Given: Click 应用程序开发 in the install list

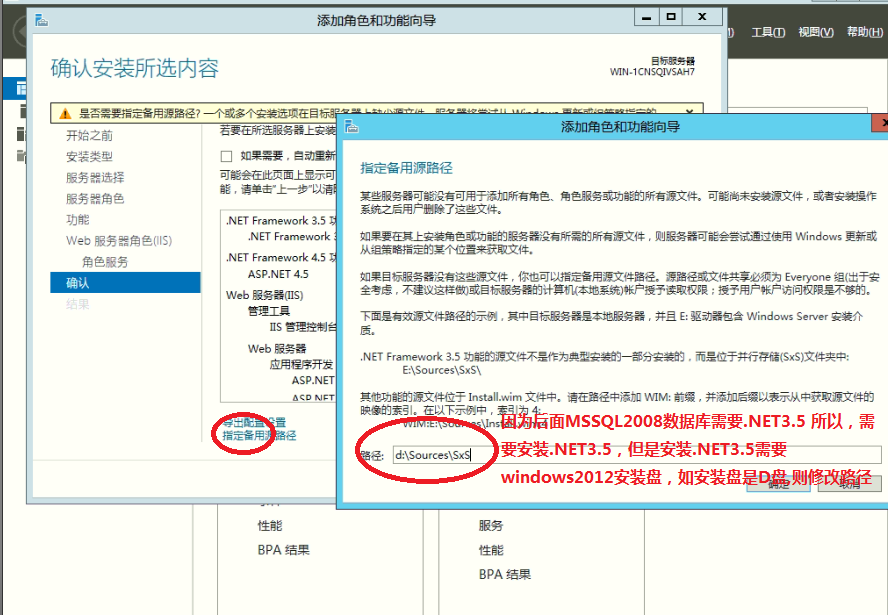Looking at the screenshot, I should (301, 364).
